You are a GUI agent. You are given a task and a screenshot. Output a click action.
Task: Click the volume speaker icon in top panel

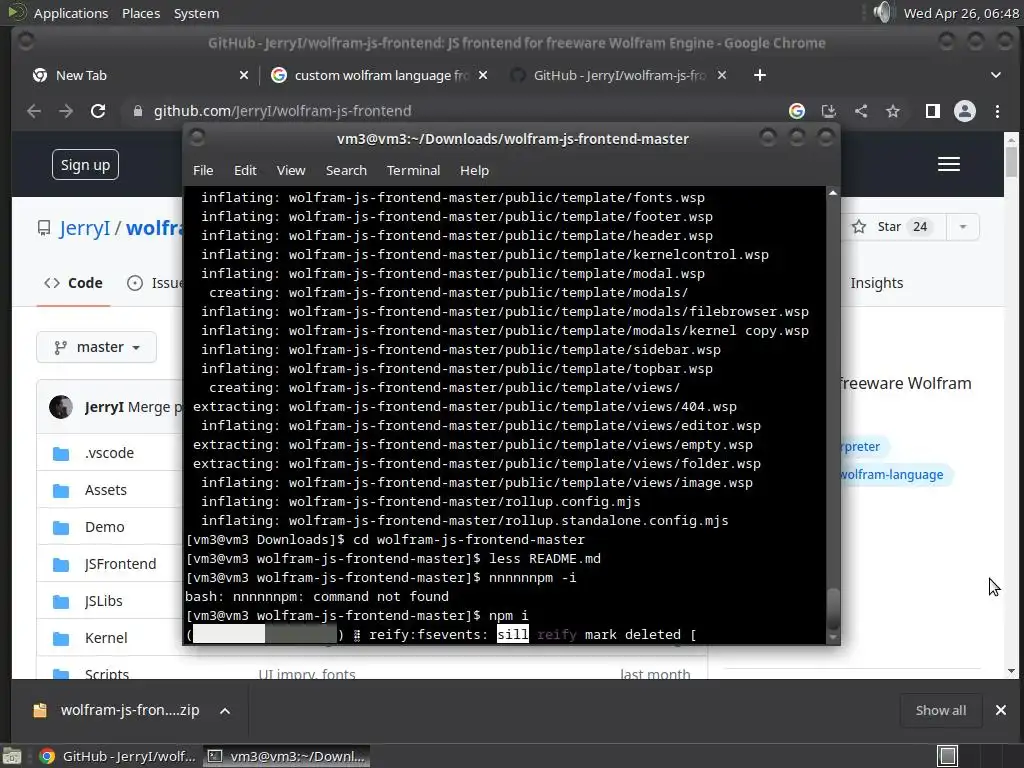[x=882, y=12]
